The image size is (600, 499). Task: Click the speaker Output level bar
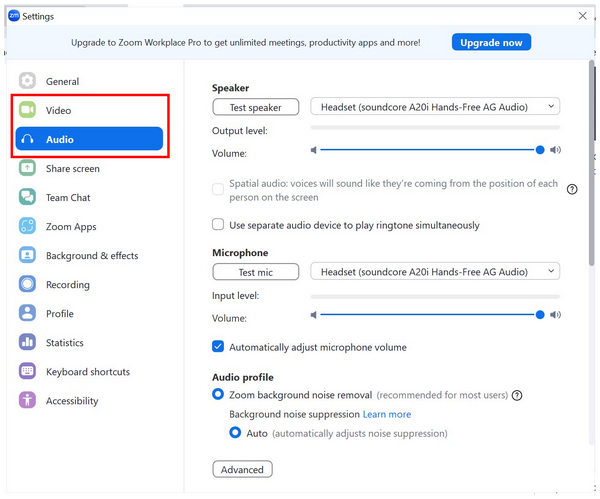435,127
